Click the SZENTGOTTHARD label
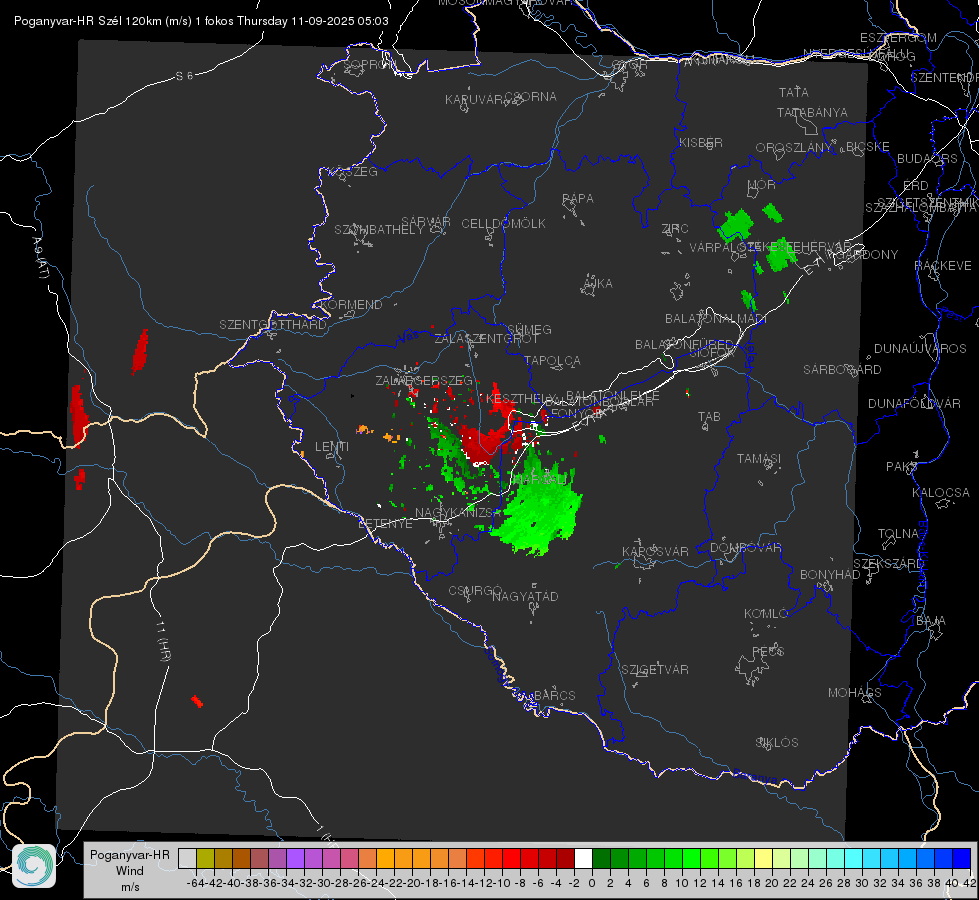979x900 pixels. point(273,324)
